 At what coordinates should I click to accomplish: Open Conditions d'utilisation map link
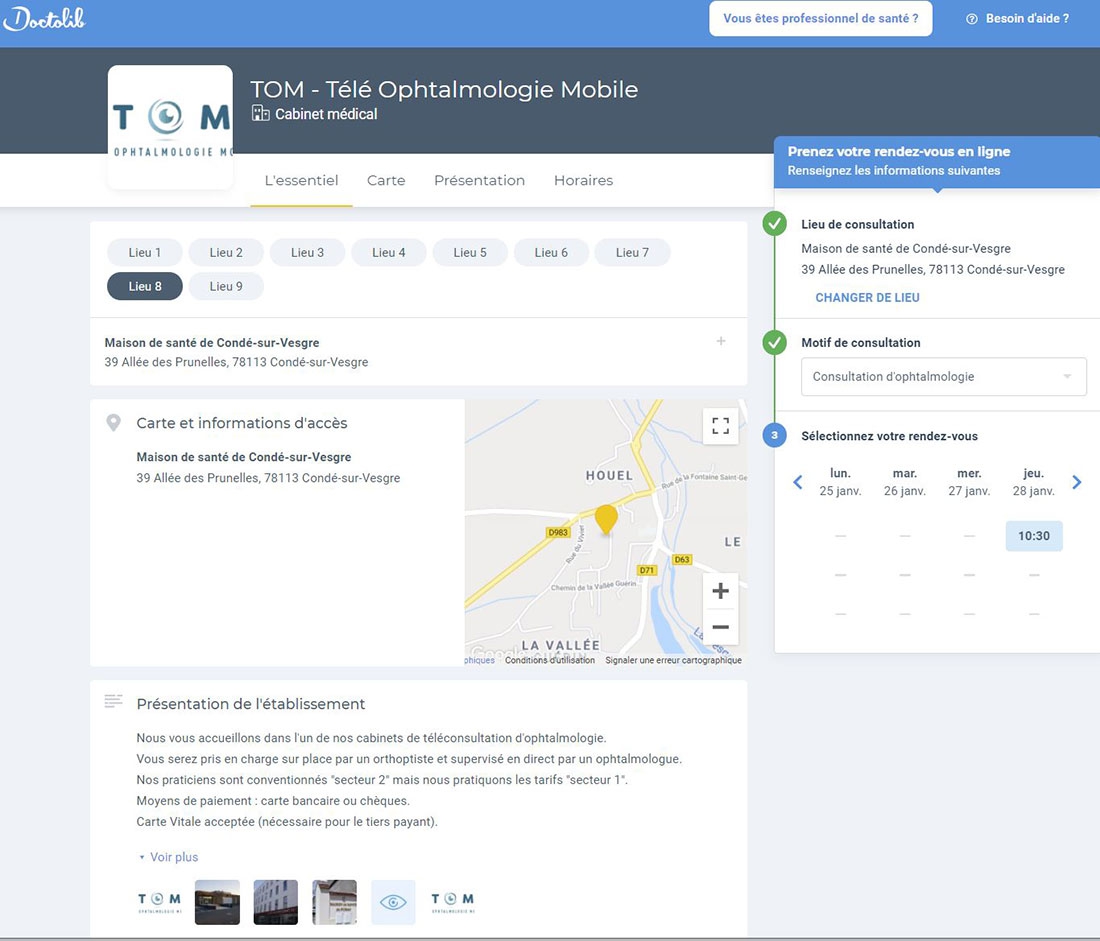550,660
